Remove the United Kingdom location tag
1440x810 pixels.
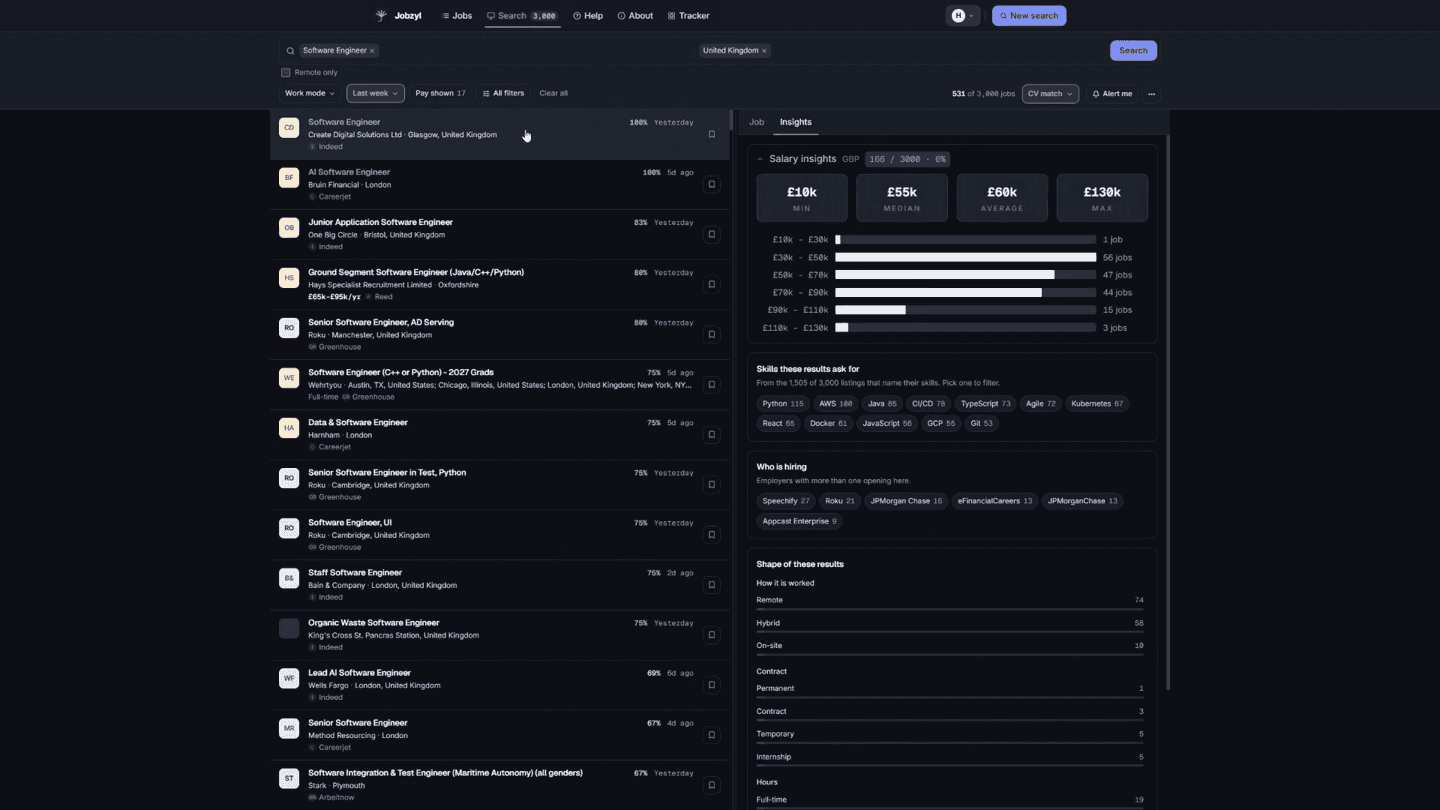point(764,51)
